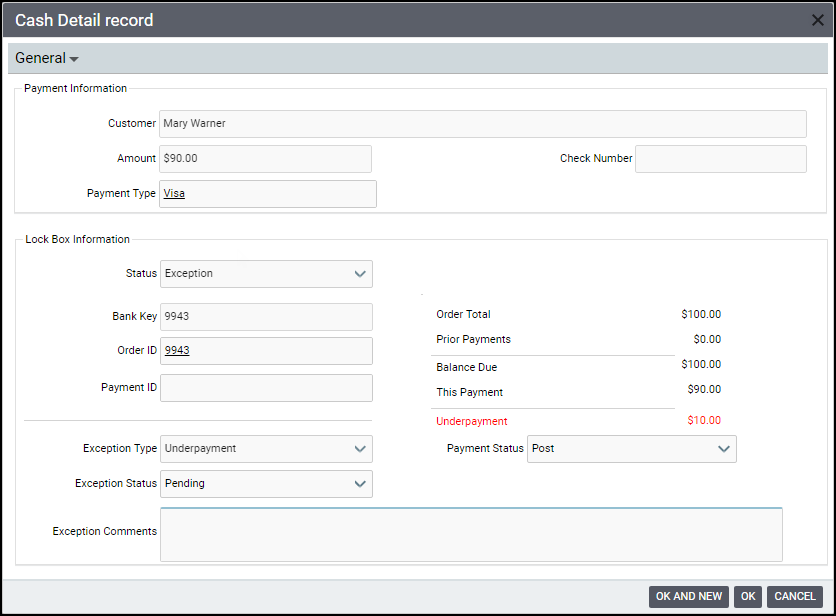
Task: Focus the Amount field showing $90.00
Action: point(265,159)
